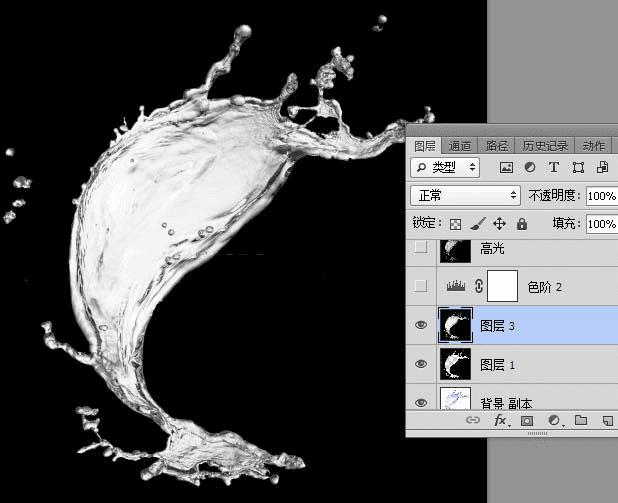Viewport: 618px width, 503px height.
Task: Switch to the 动作 tab
Action: (594, 146)
